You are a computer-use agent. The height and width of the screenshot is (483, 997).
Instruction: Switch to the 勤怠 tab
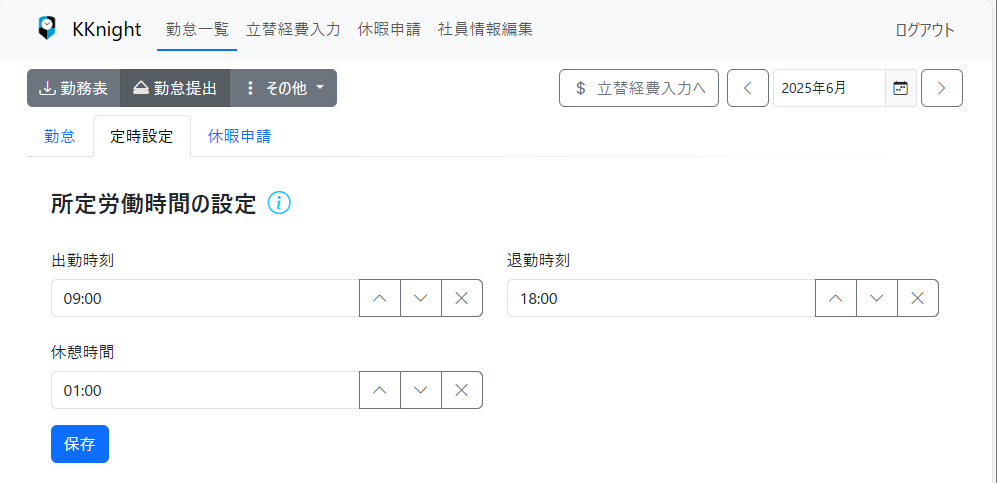coord(60,137)
